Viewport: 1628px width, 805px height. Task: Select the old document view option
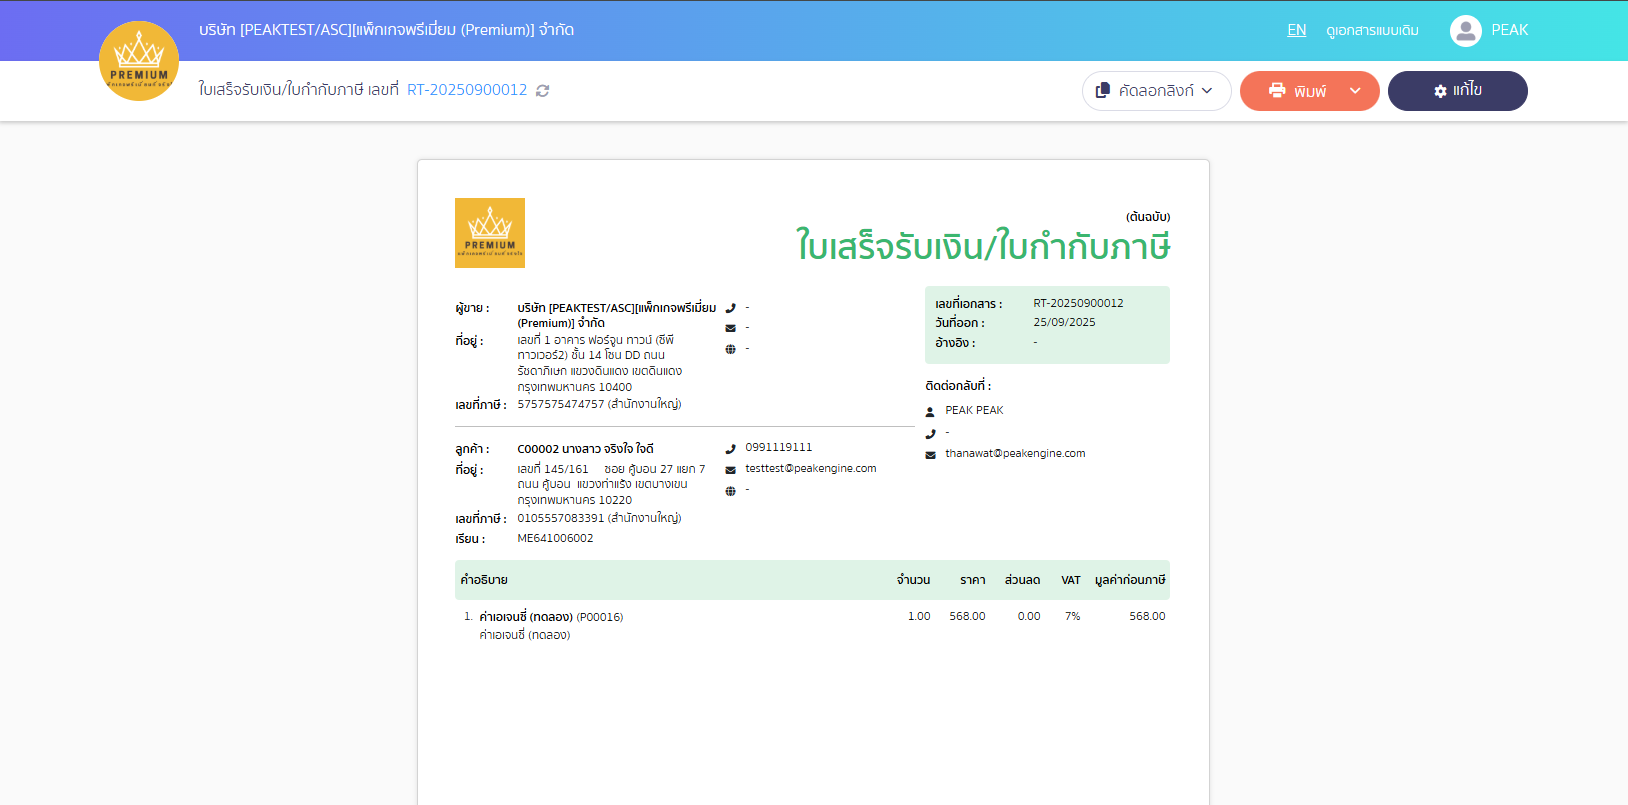coord(1372,30)
